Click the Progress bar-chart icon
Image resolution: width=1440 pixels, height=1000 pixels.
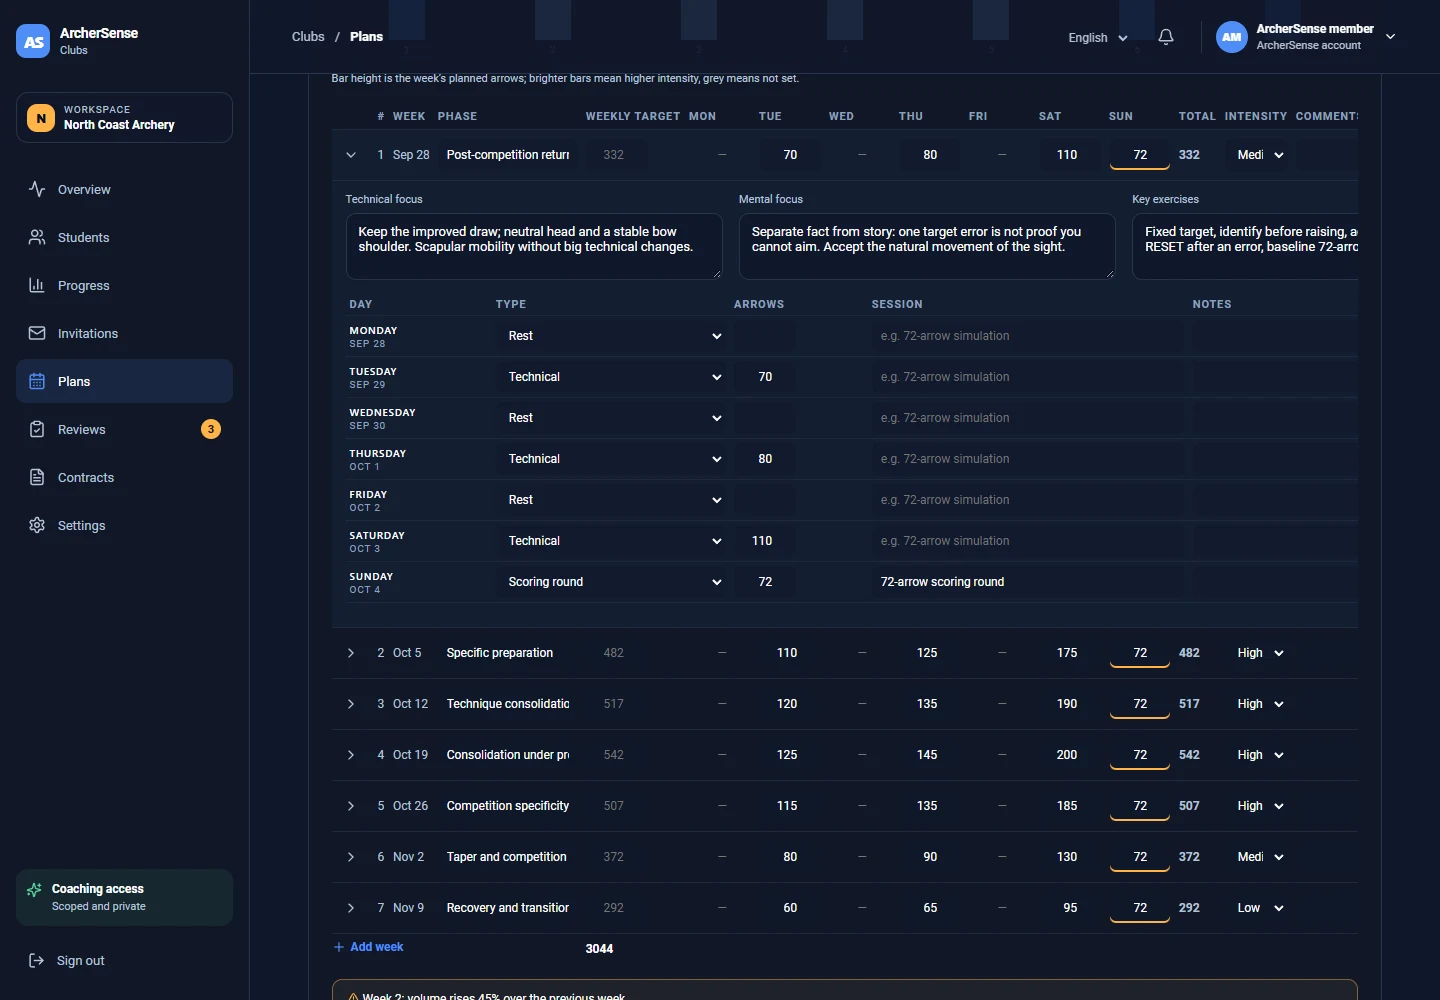(37, 285)
